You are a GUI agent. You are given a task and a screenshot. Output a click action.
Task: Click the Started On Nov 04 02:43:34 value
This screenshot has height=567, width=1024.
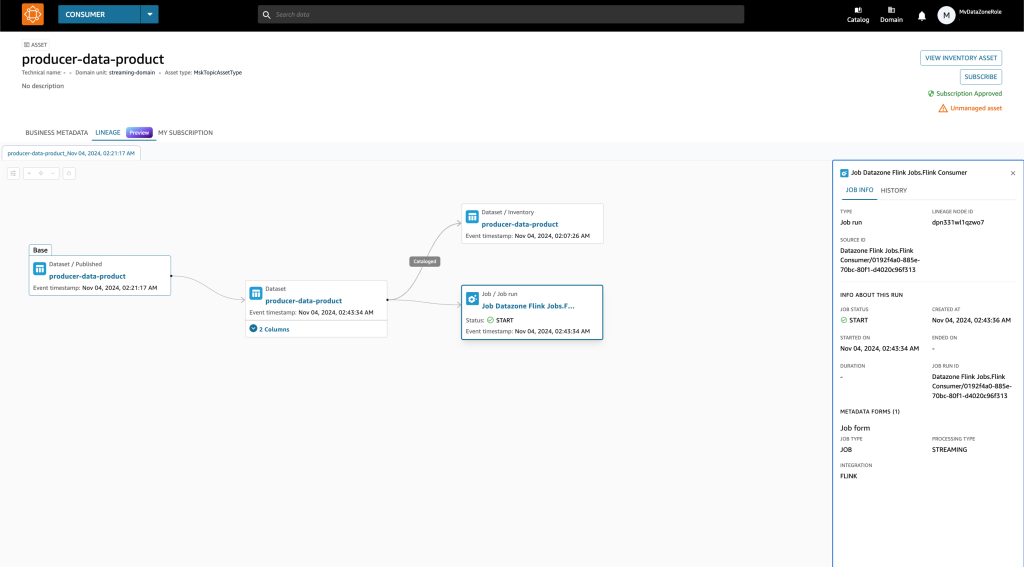[x=879, y=349]
